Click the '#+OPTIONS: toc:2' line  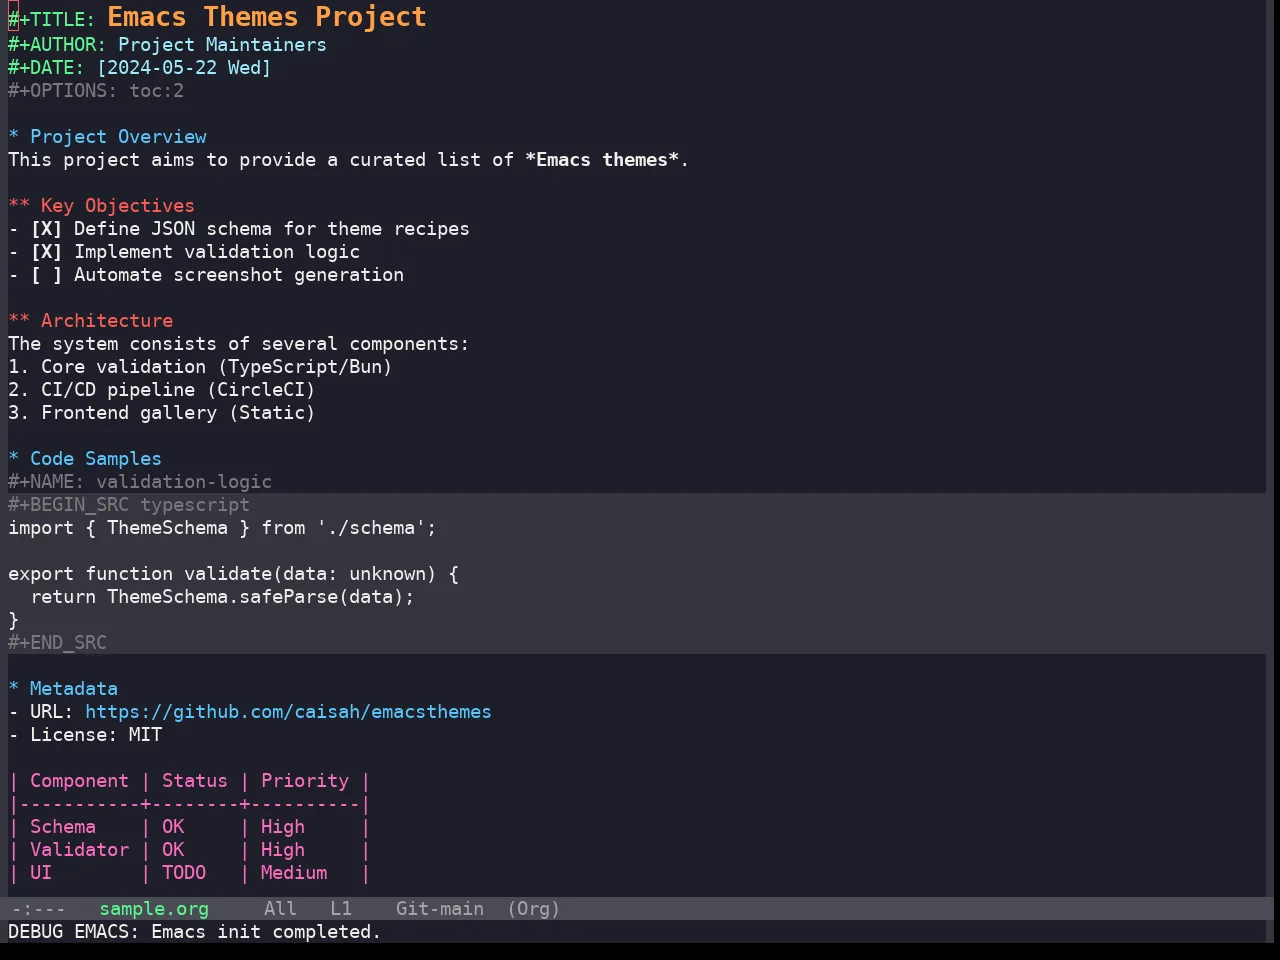[x=96, y=91]
